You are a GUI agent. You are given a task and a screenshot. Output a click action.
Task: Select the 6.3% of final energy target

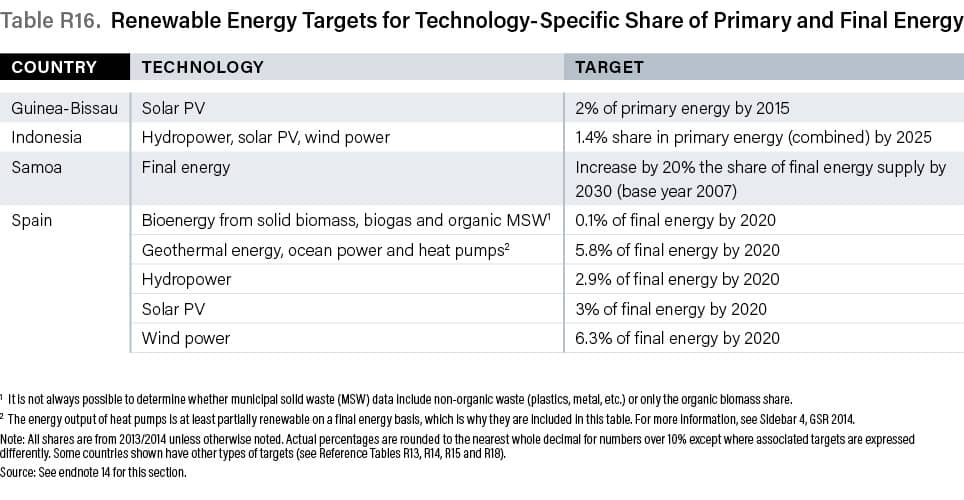(x=675, y=338)
